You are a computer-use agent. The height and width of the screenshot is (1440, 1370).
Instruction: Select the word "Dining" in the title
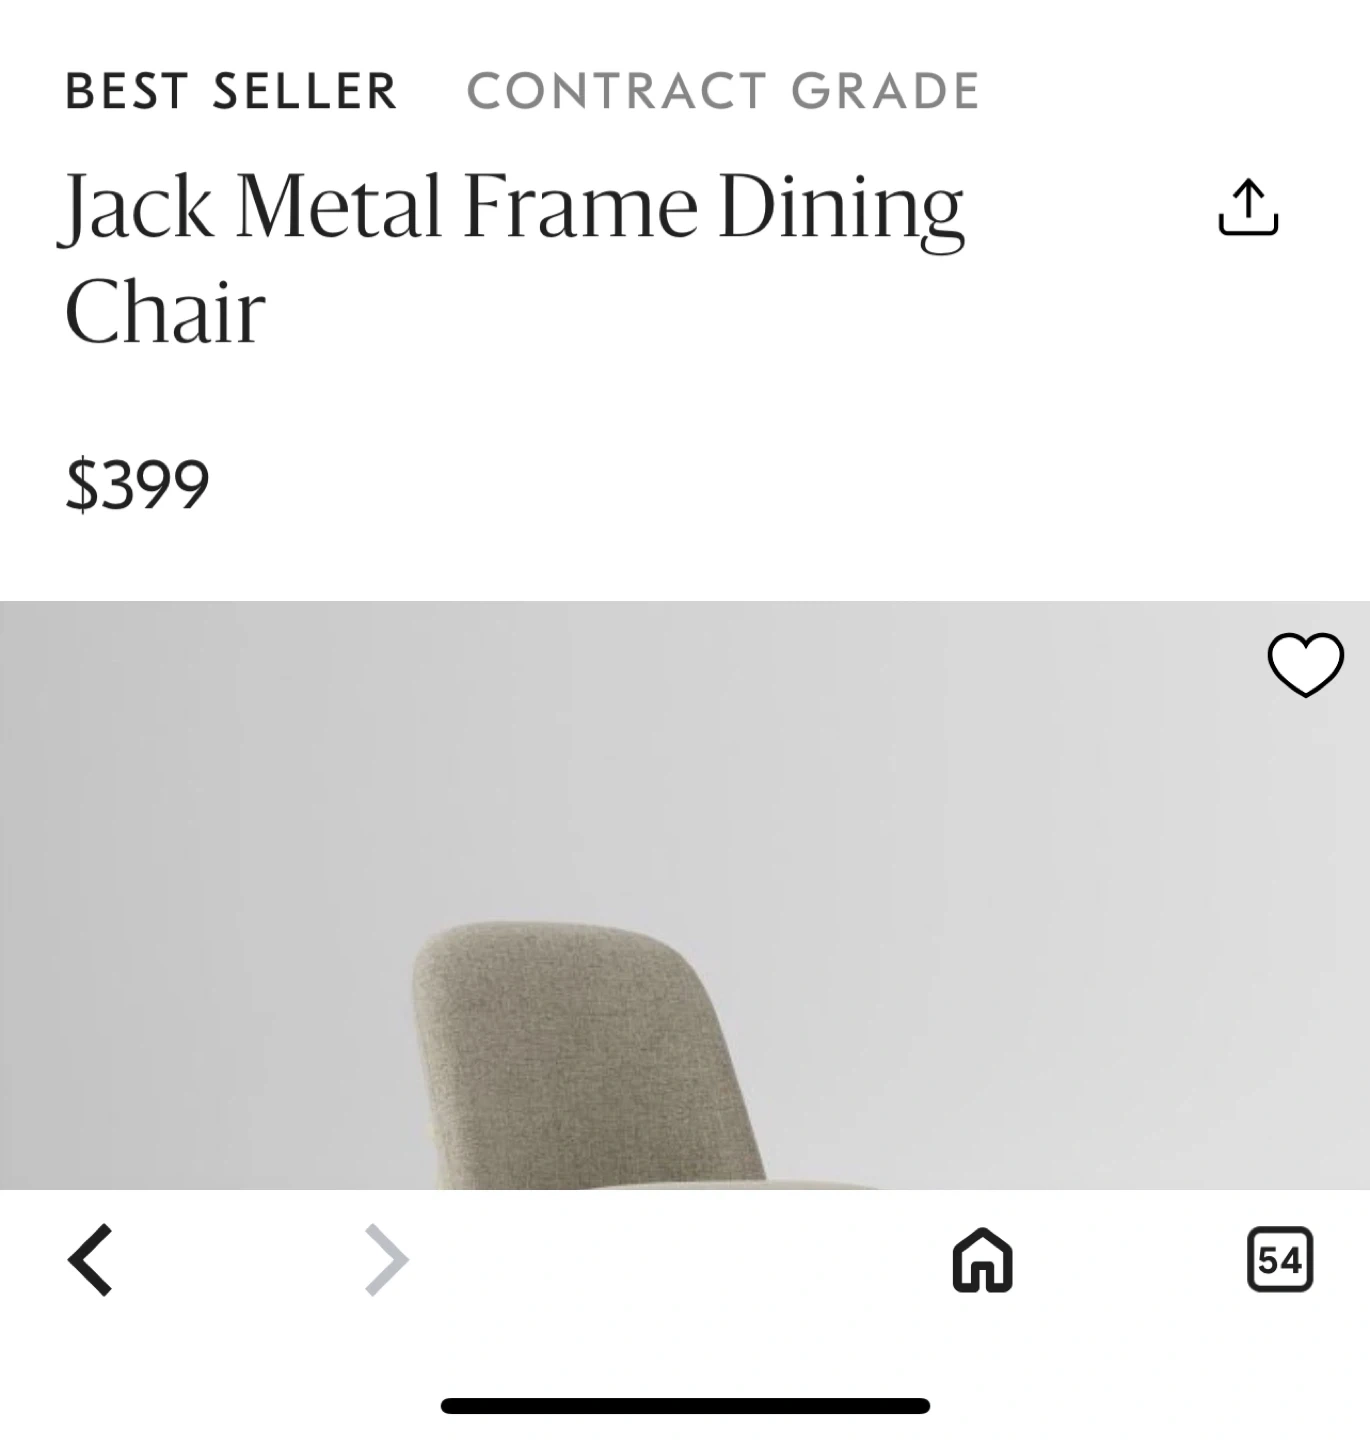coord(841,208)
